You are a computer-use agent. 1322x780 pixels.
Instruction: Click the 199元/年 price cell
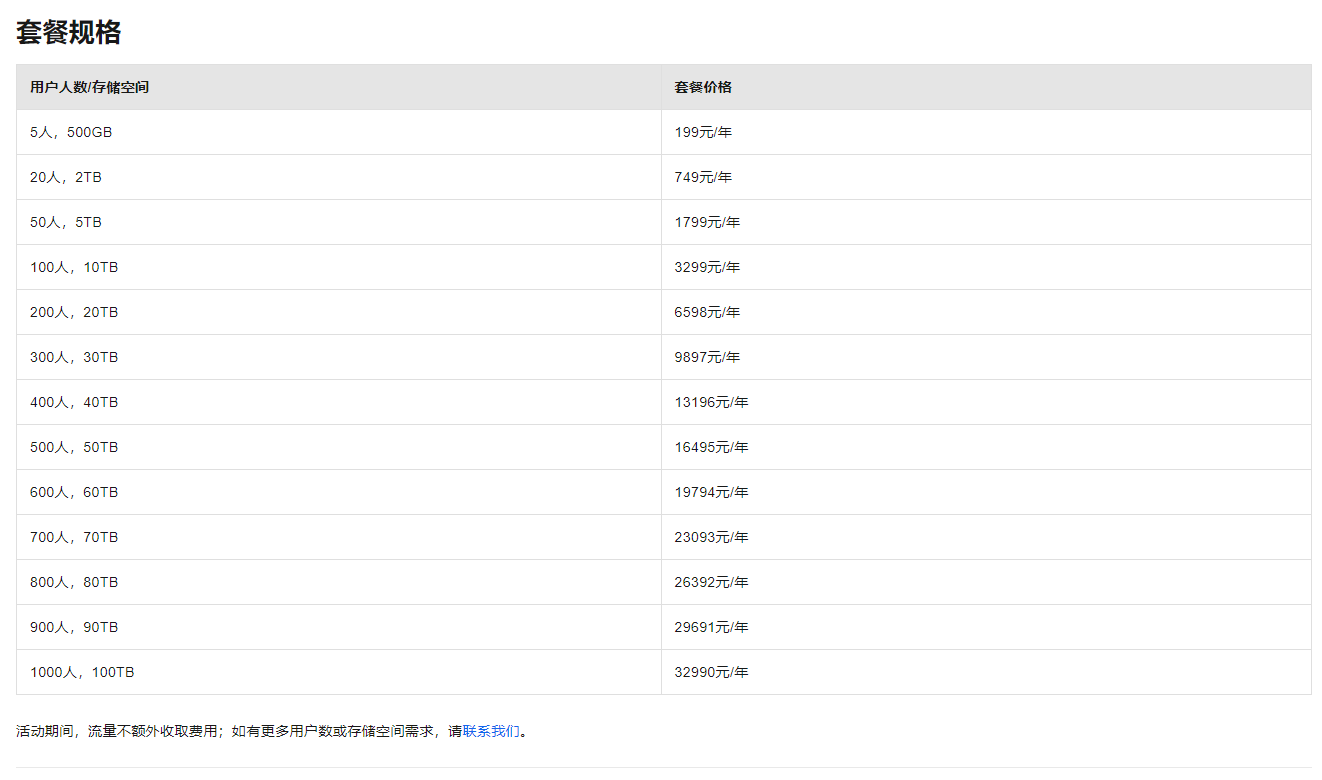coord(703,132)
